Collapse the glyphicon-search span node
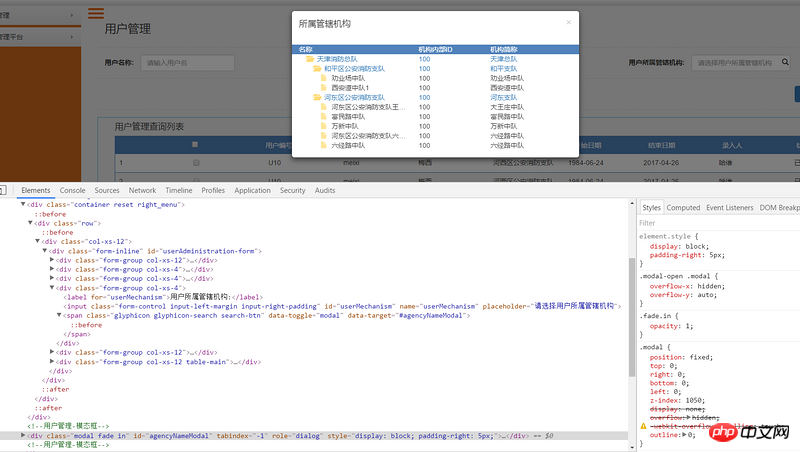Image resolution: width=800 pixels, height=452 pixels. pyautogui.click(x=59, y=315)
